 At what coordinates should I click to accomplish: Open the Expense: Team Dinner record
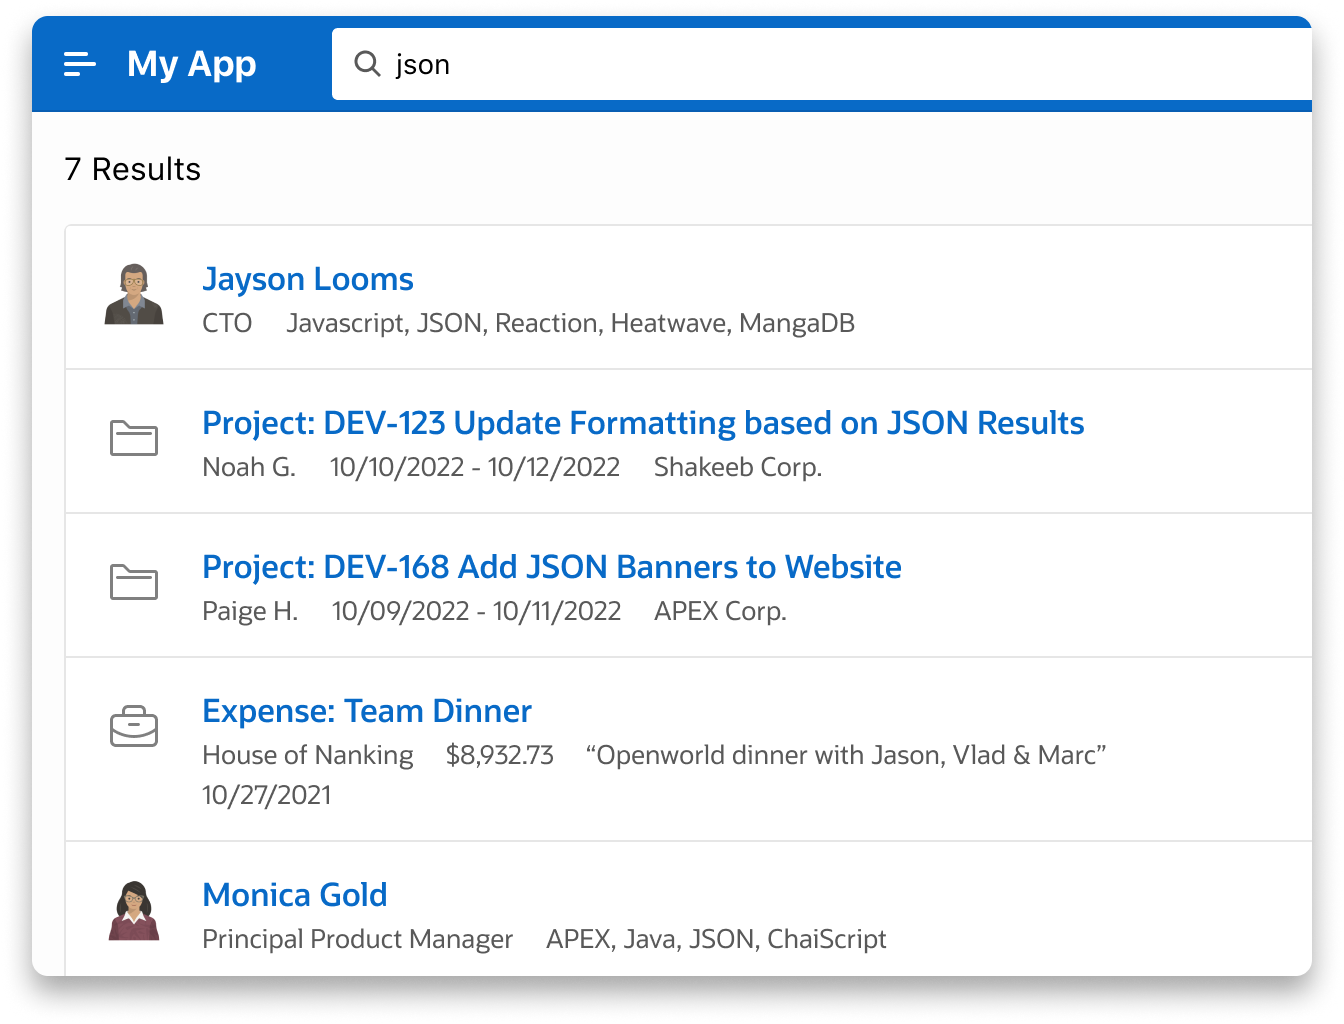click(366, 711)
